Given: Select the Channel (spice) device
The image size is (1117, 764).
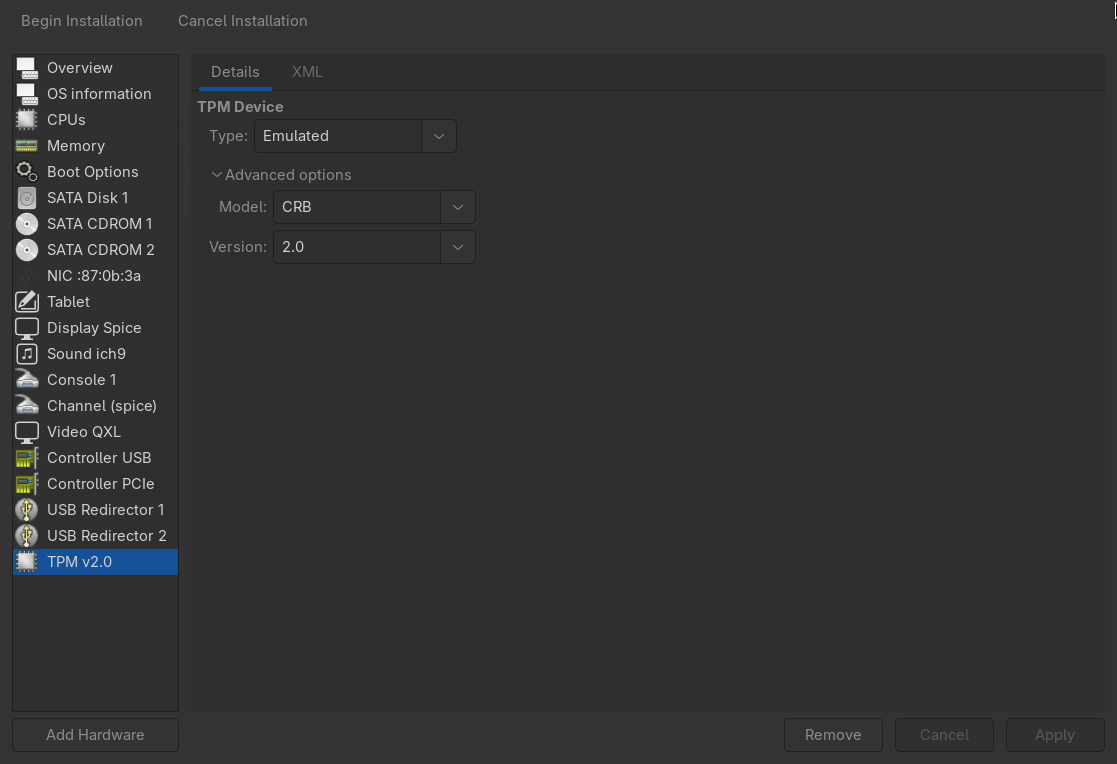Looking at the screenshot, I should (101, 405).
